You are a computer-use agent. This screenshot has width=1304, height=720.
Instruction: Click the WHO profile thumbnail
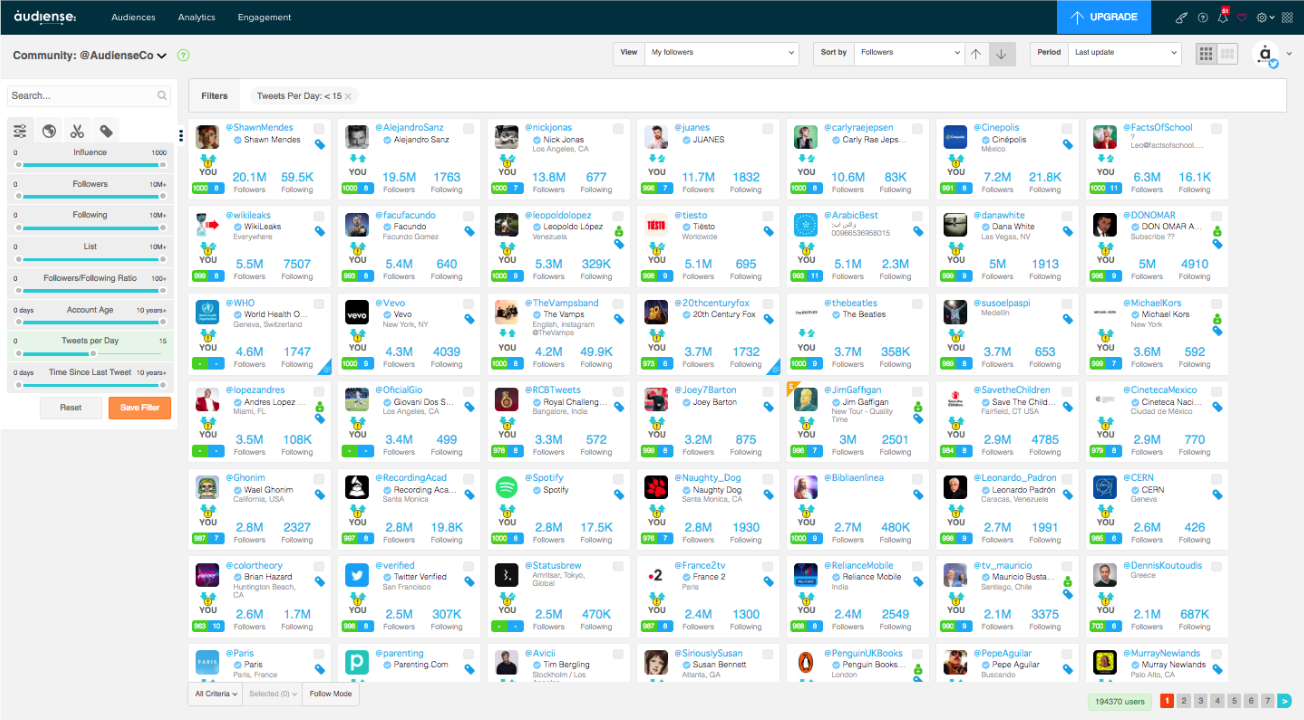pos(208,313)
